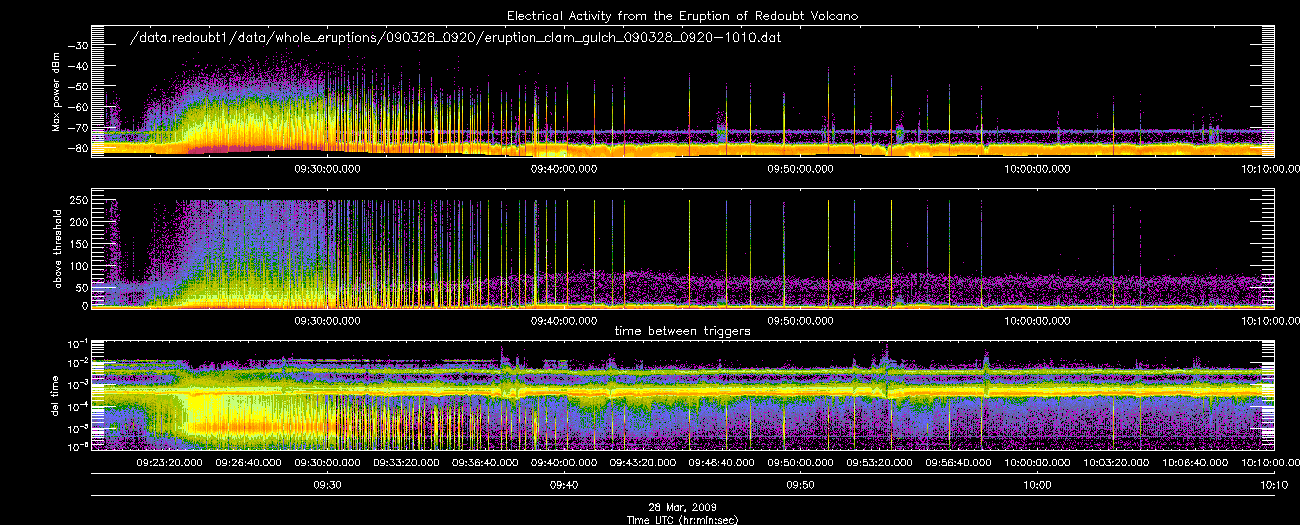Click the '250' tick on above threshold axis
1300x525 pixels.
click(x=81, y=200)
